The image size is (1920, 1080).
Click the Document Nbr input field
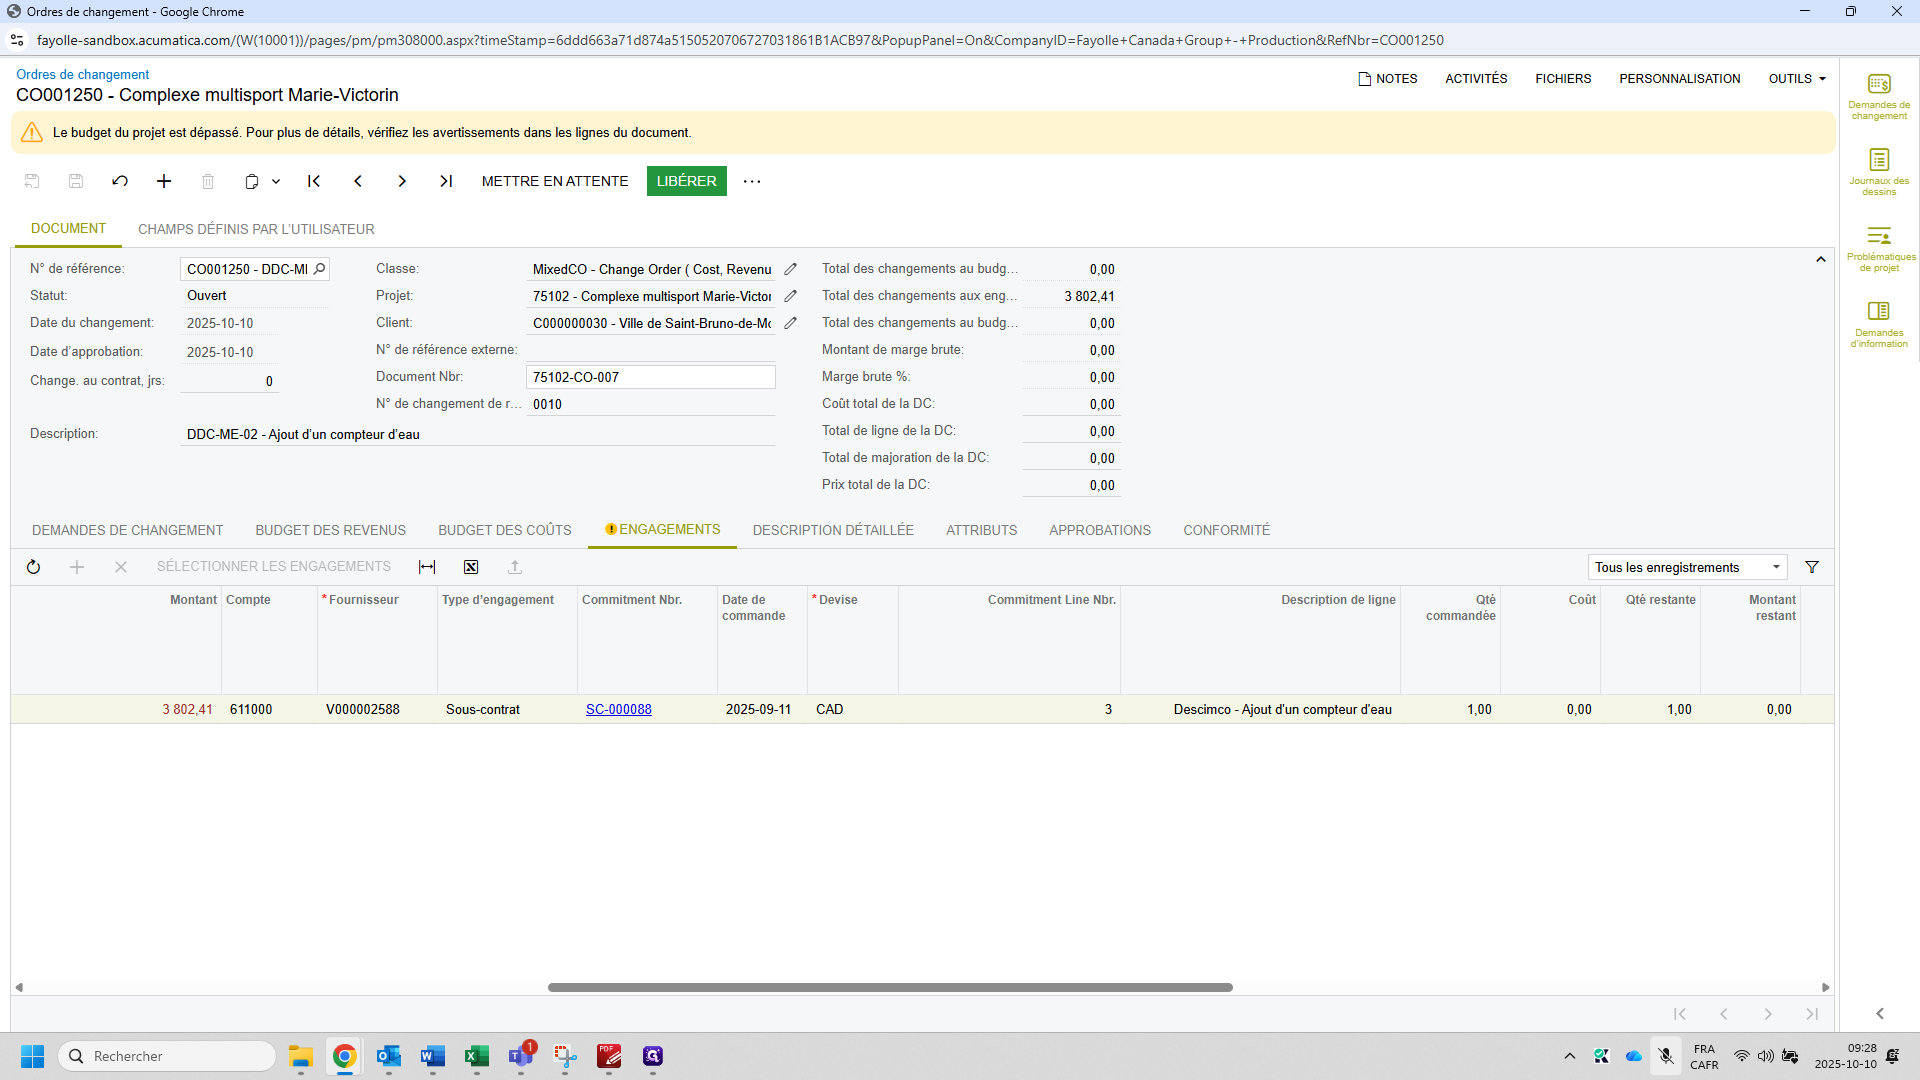tap(650, 377)
